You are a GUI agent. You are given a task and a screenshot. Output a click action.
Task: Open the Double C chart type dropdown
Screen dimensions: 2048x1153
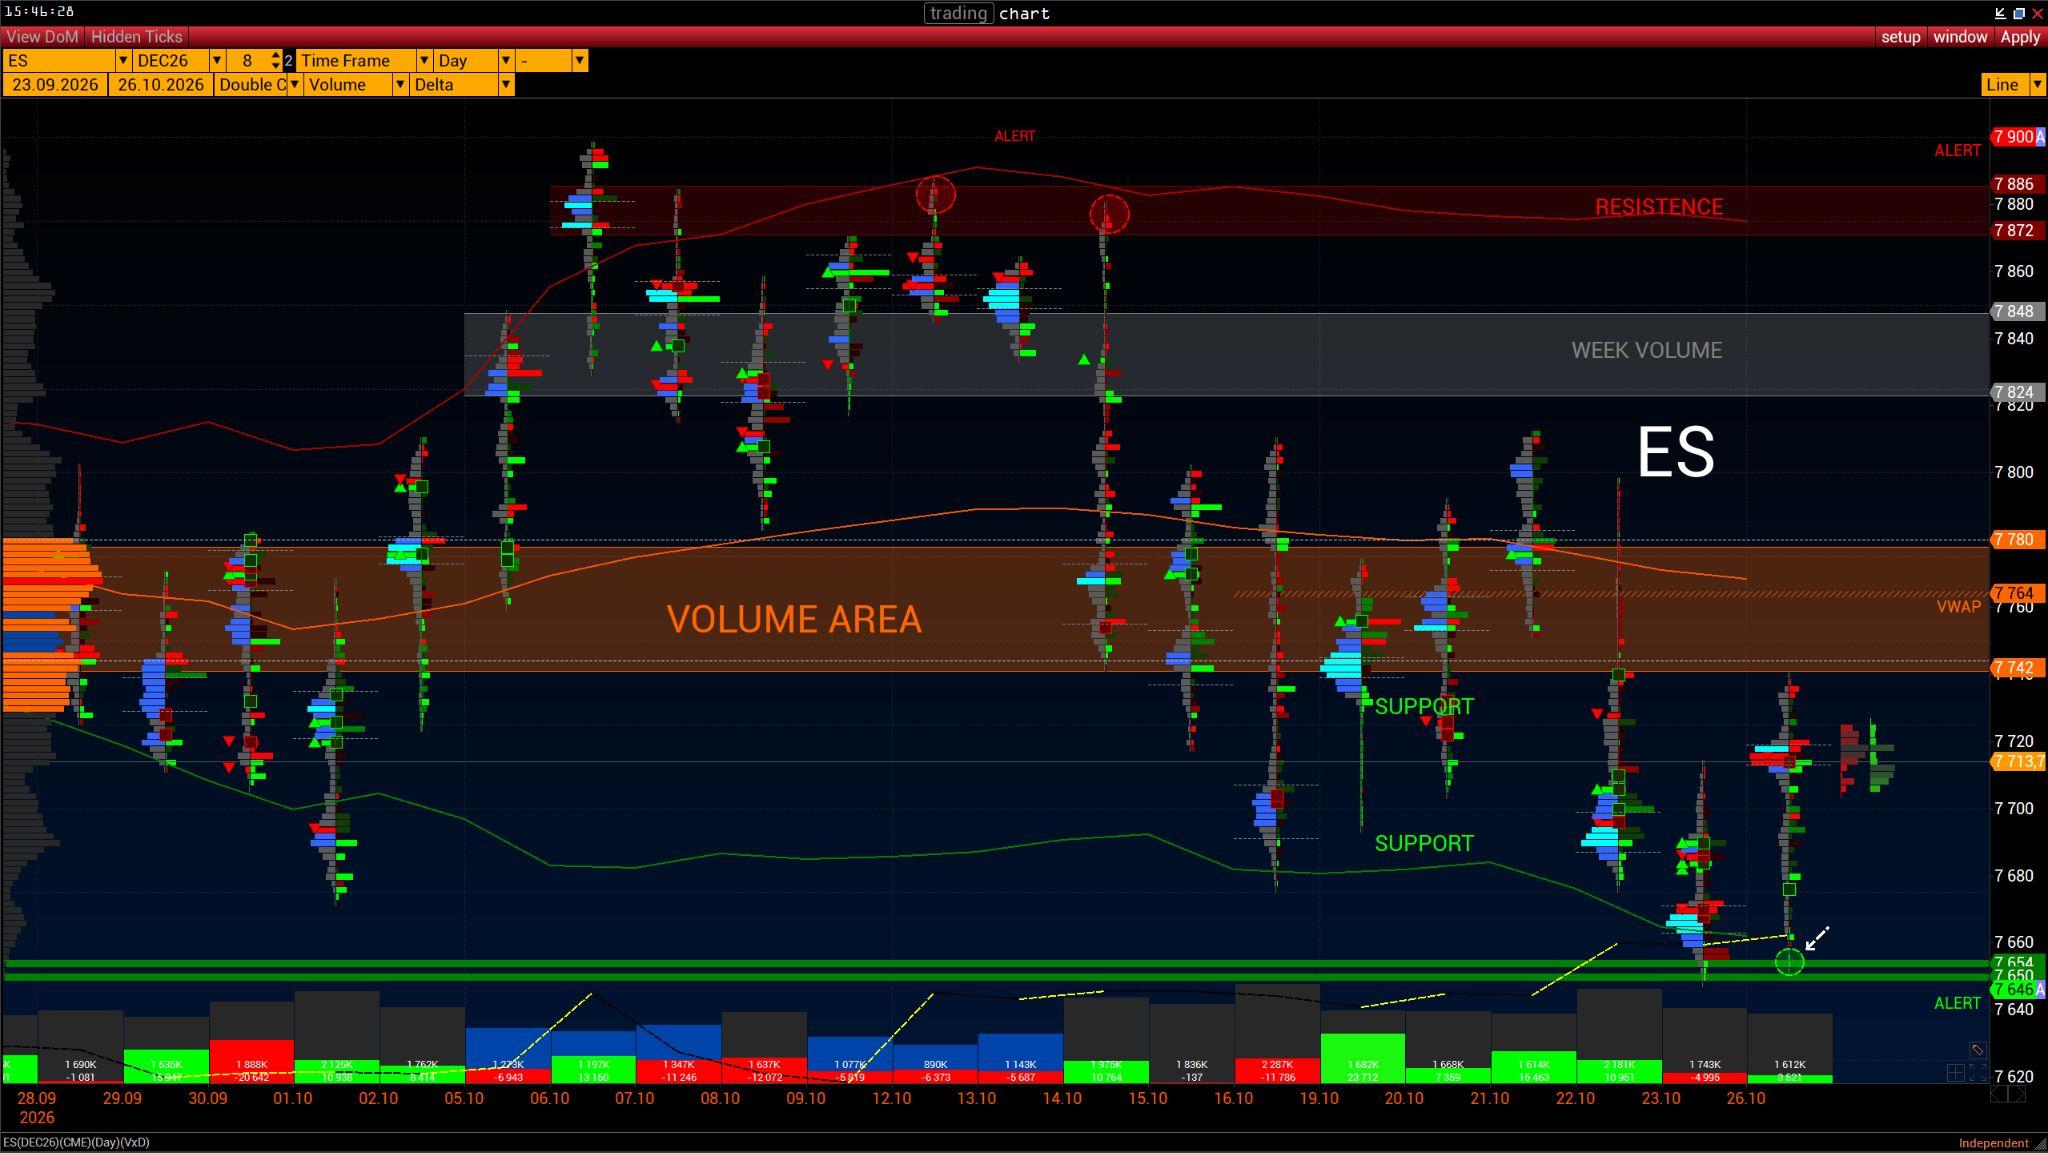[x=294, y=85]
